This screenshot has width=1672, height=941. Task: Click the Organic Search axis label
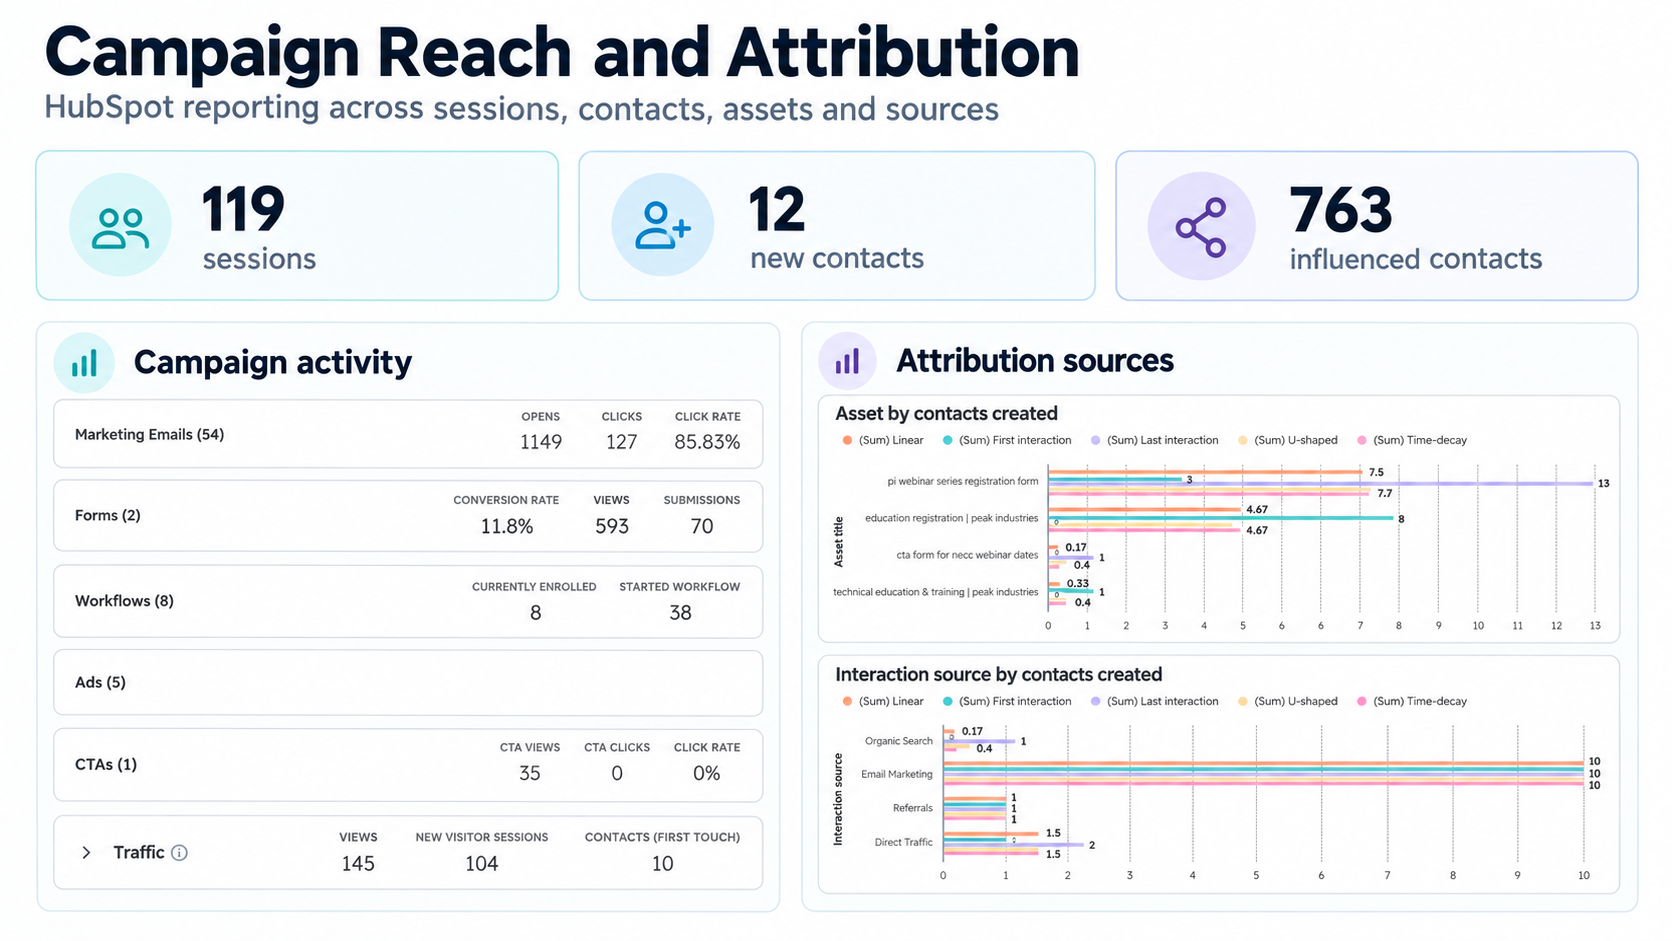899,741
